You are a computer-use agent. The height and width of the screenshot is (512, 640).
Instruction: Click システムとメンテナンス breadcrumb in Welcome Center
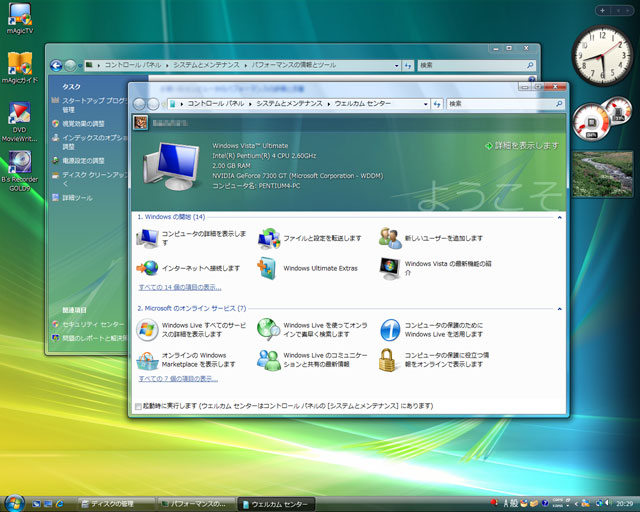click(289, 104)
